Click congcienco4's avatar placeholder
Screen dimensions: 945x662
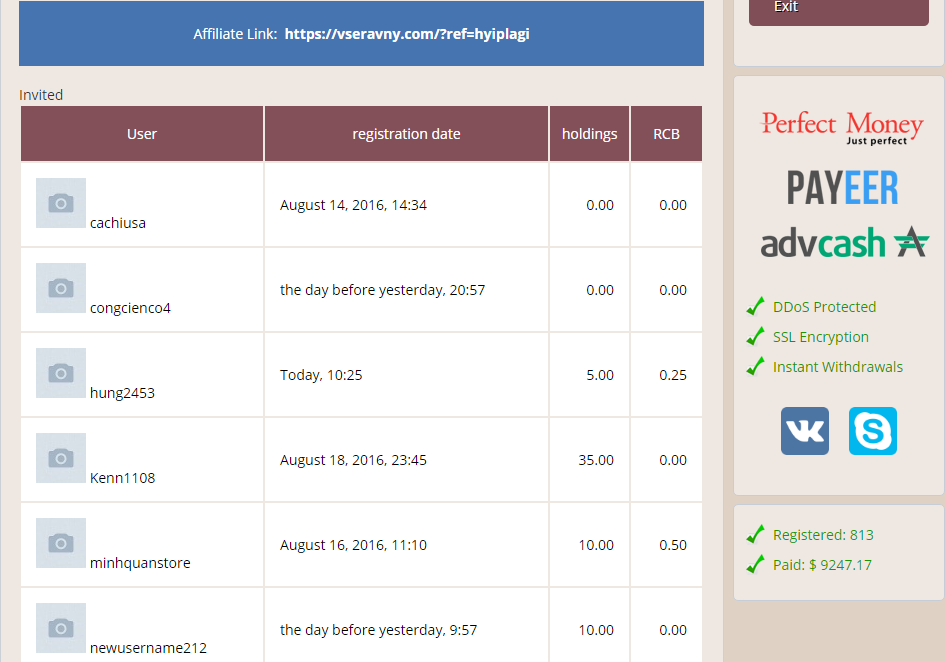(61, 288)
